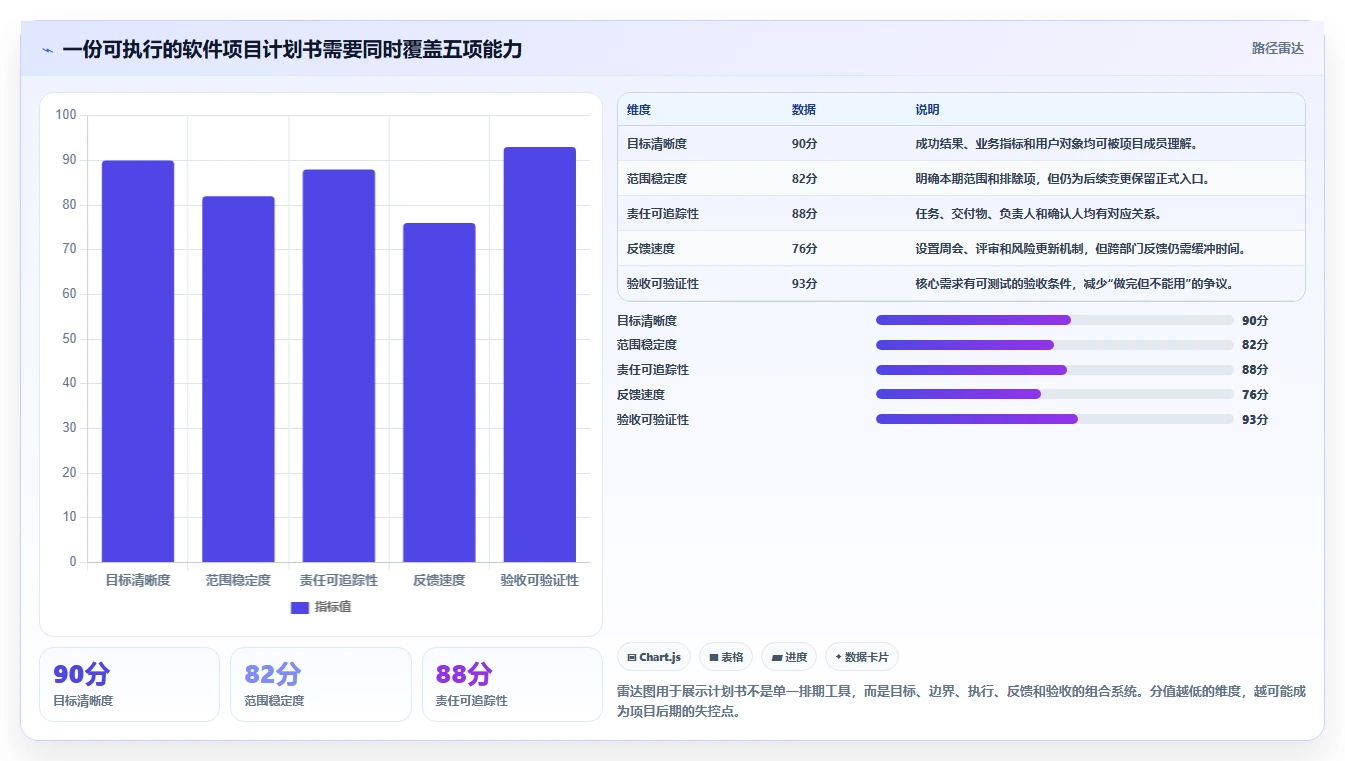Click the footer paragraph starting 雷达图用于展示
1345x761 pixels.
click(x=961, y=702)
